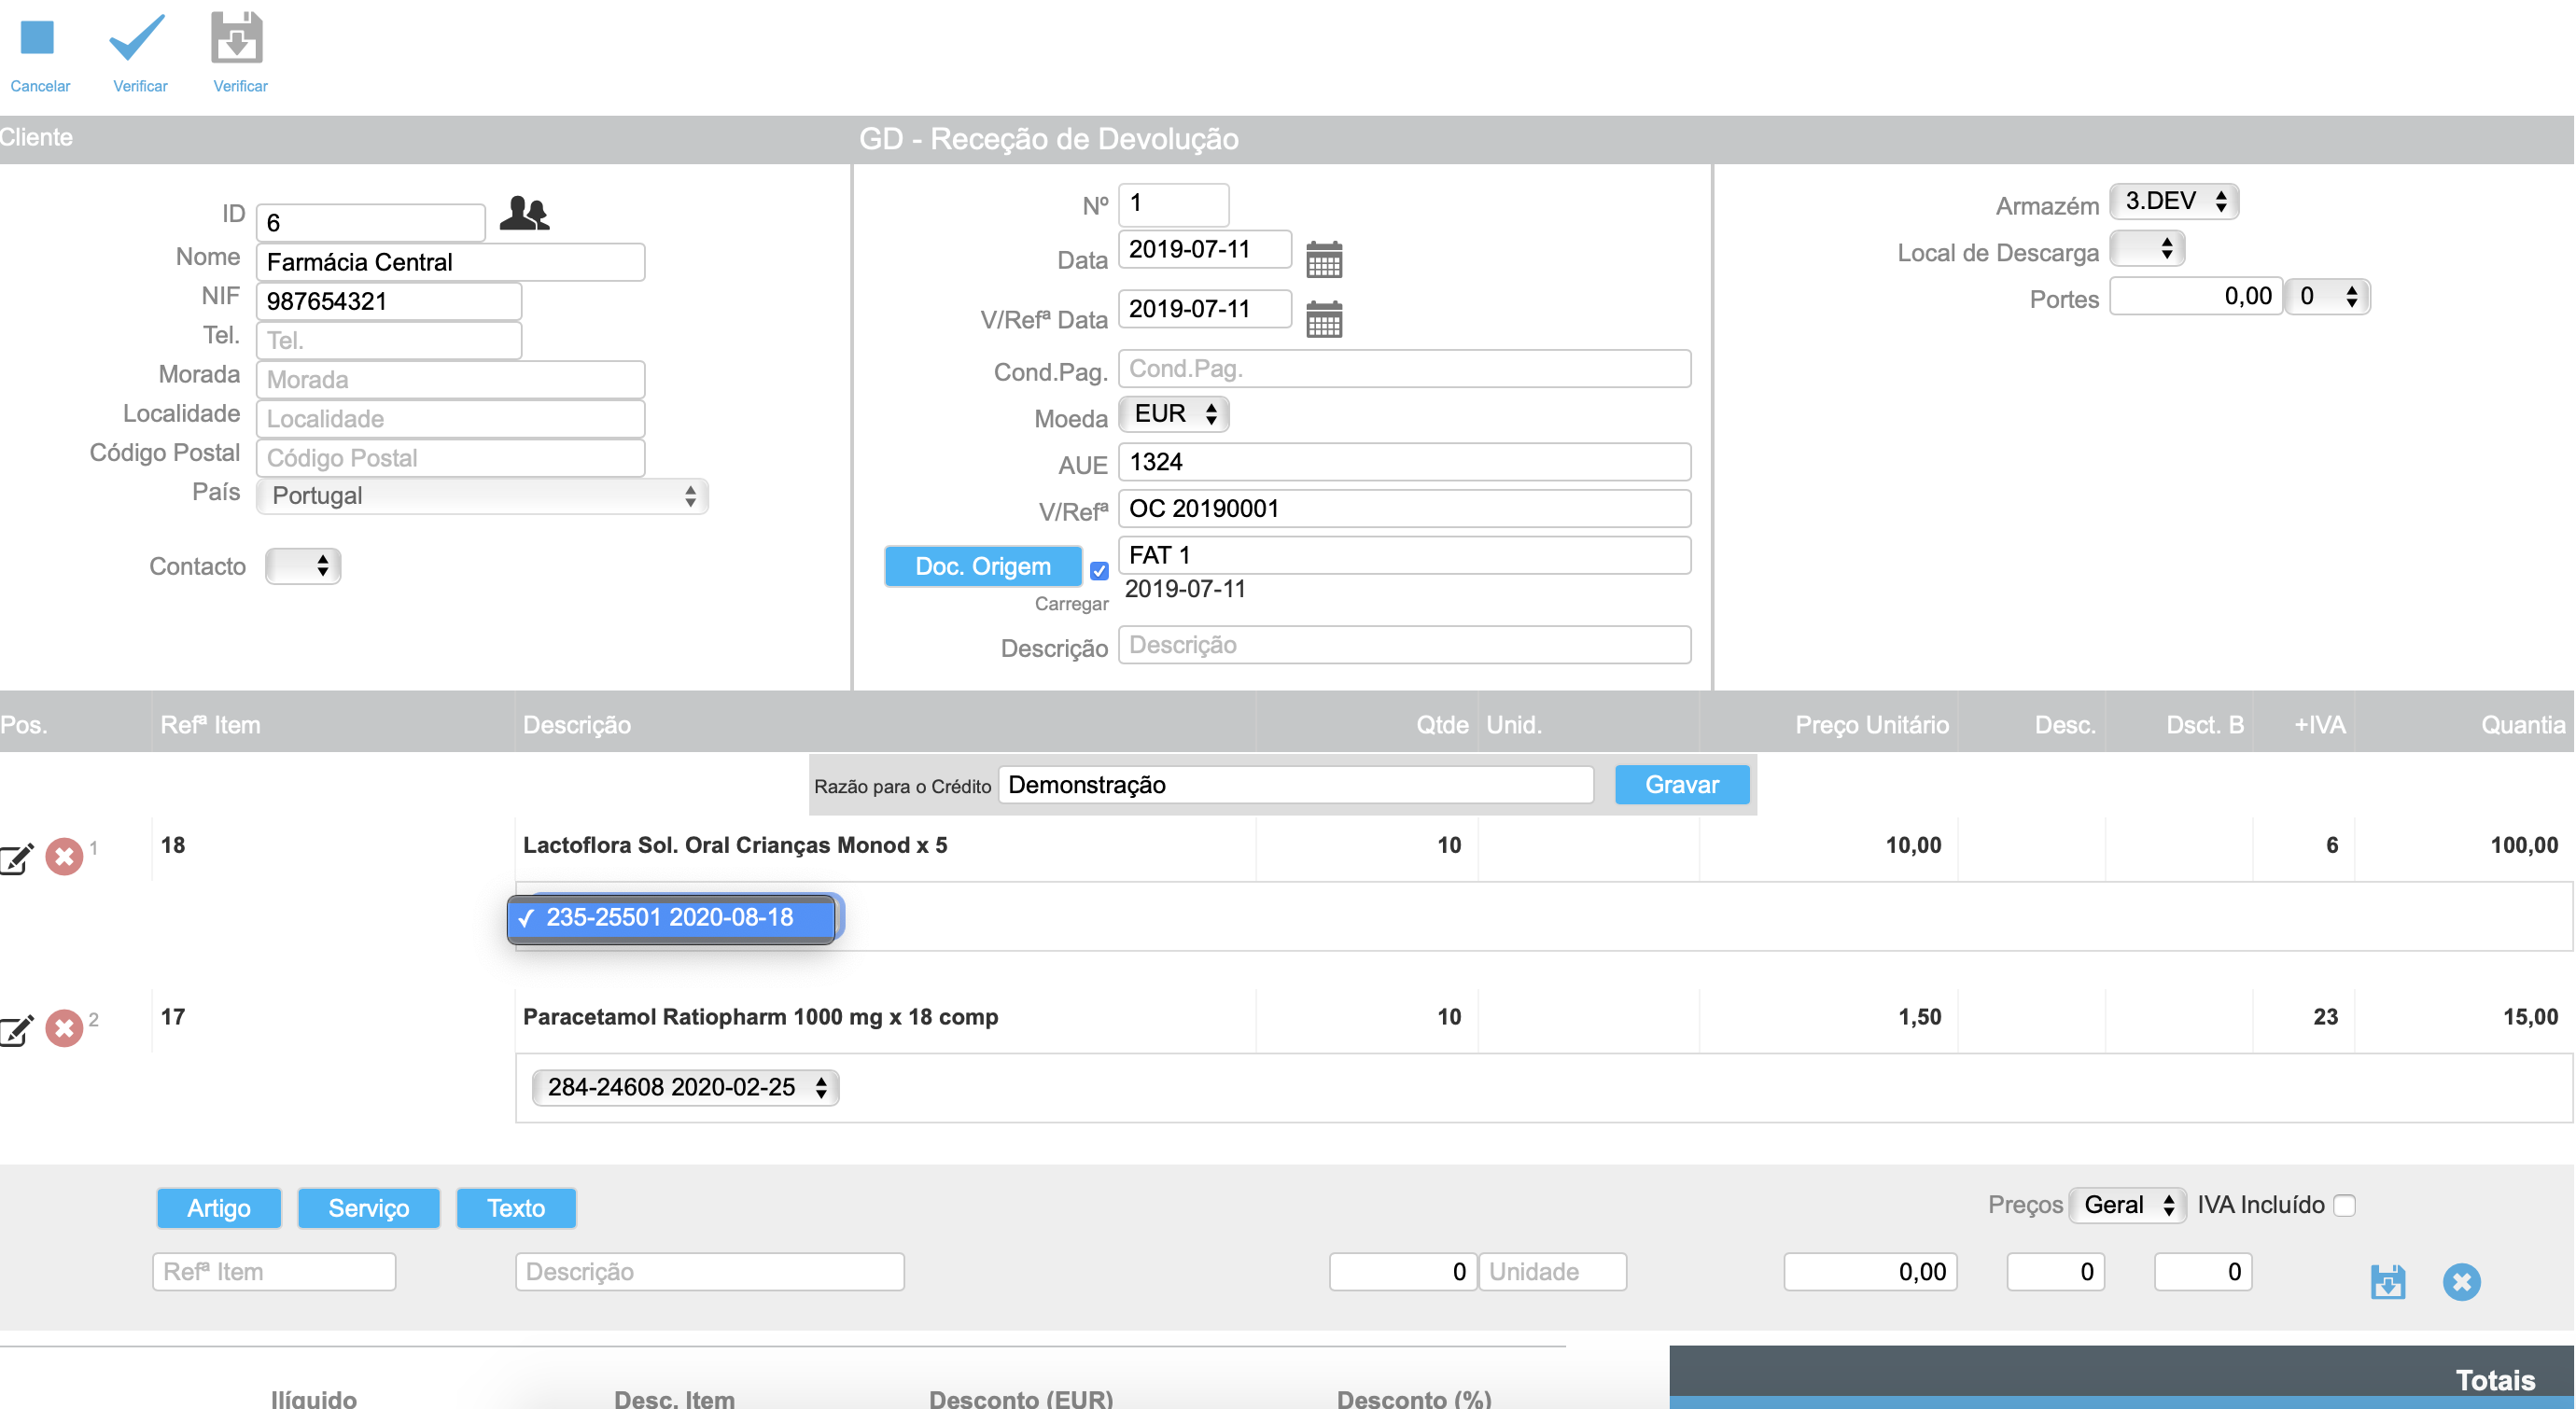Save new item line with disk icon

coord(2388,1281)
